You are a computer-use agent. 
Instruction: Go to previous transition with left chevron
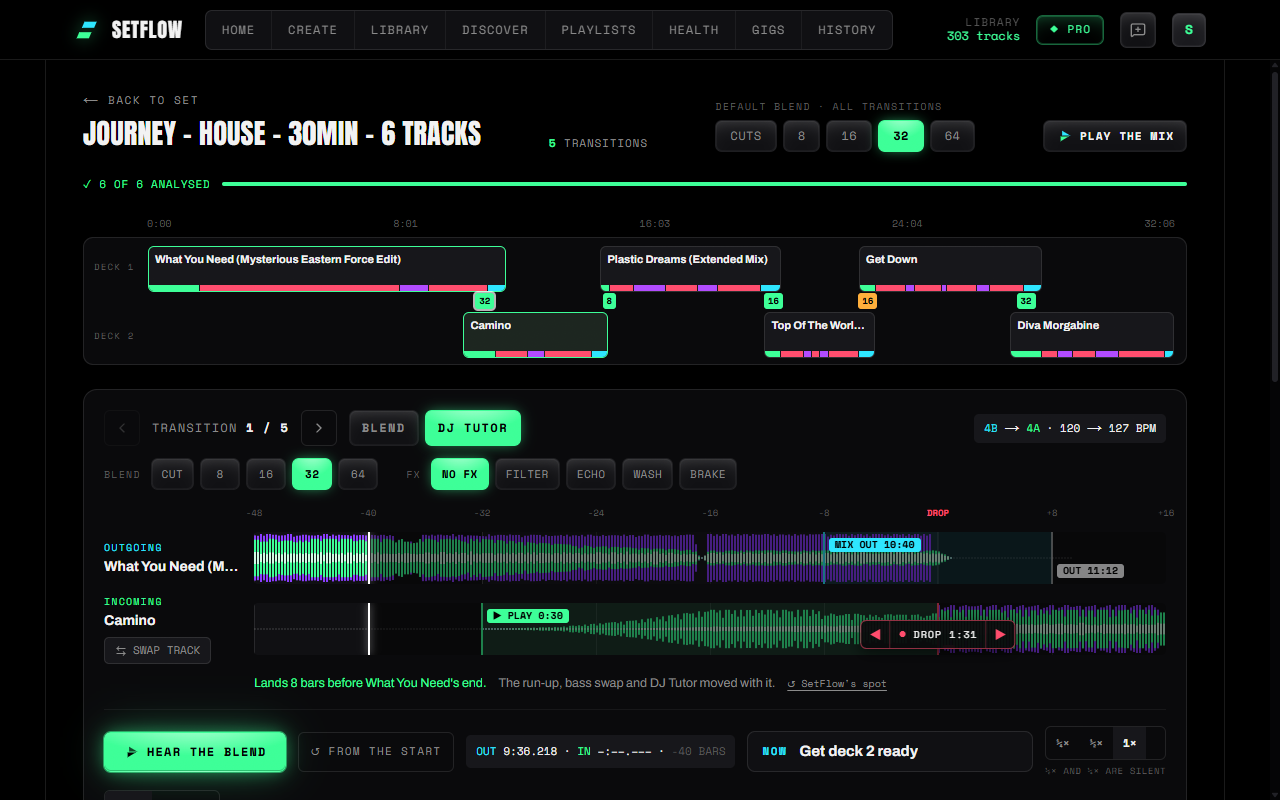pos(122,428)
